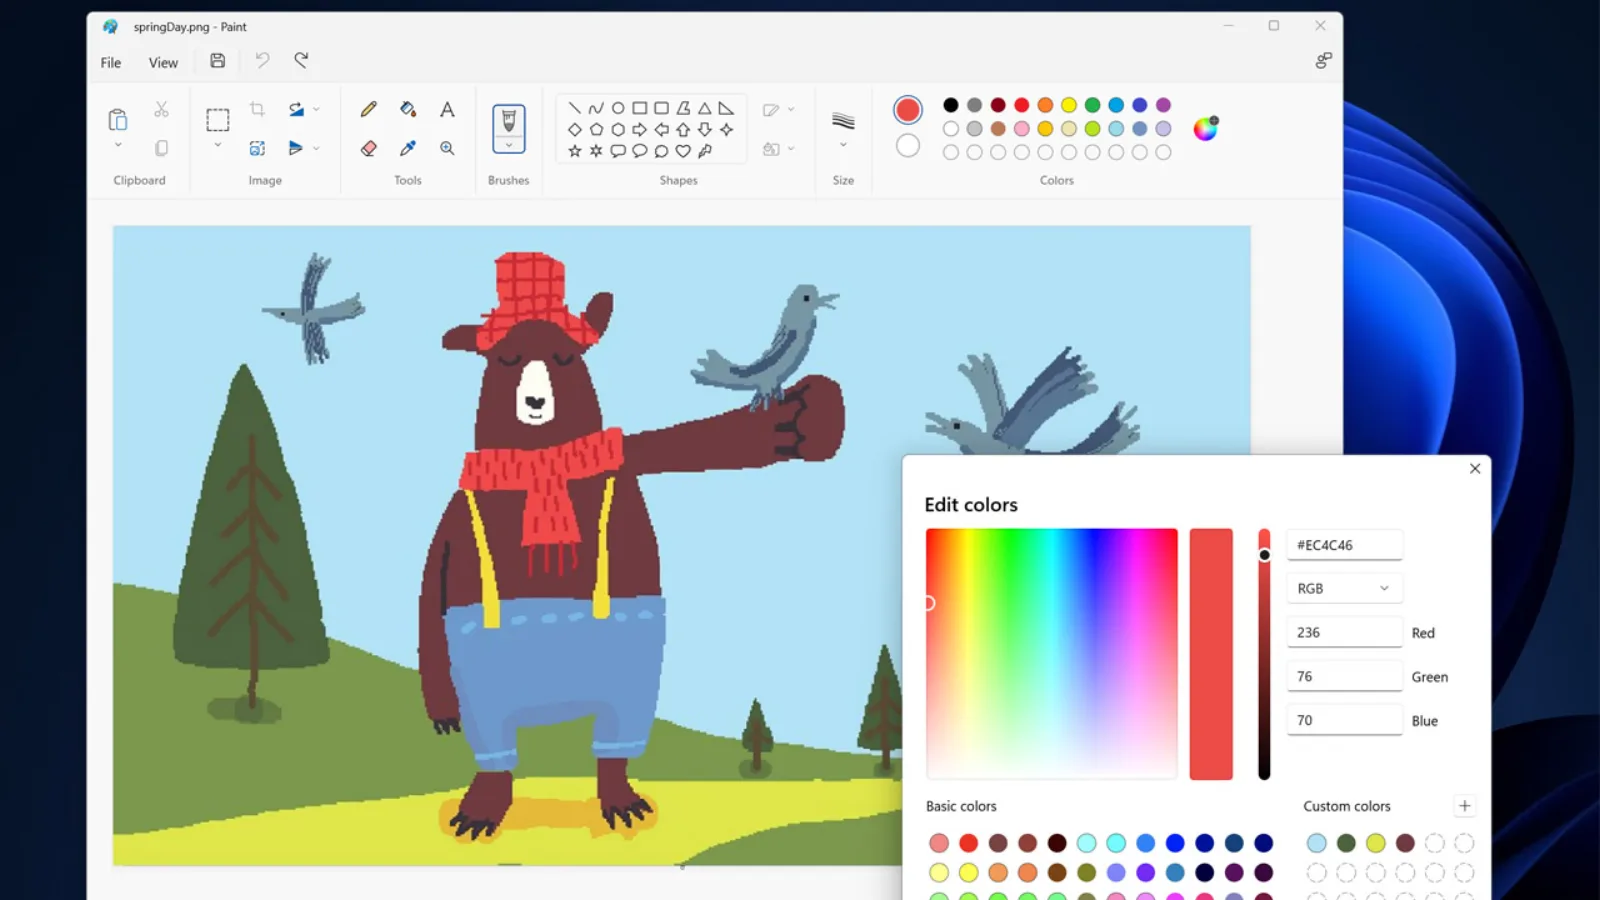
Task: Redo the last undone action
Action: coord(301,61)
